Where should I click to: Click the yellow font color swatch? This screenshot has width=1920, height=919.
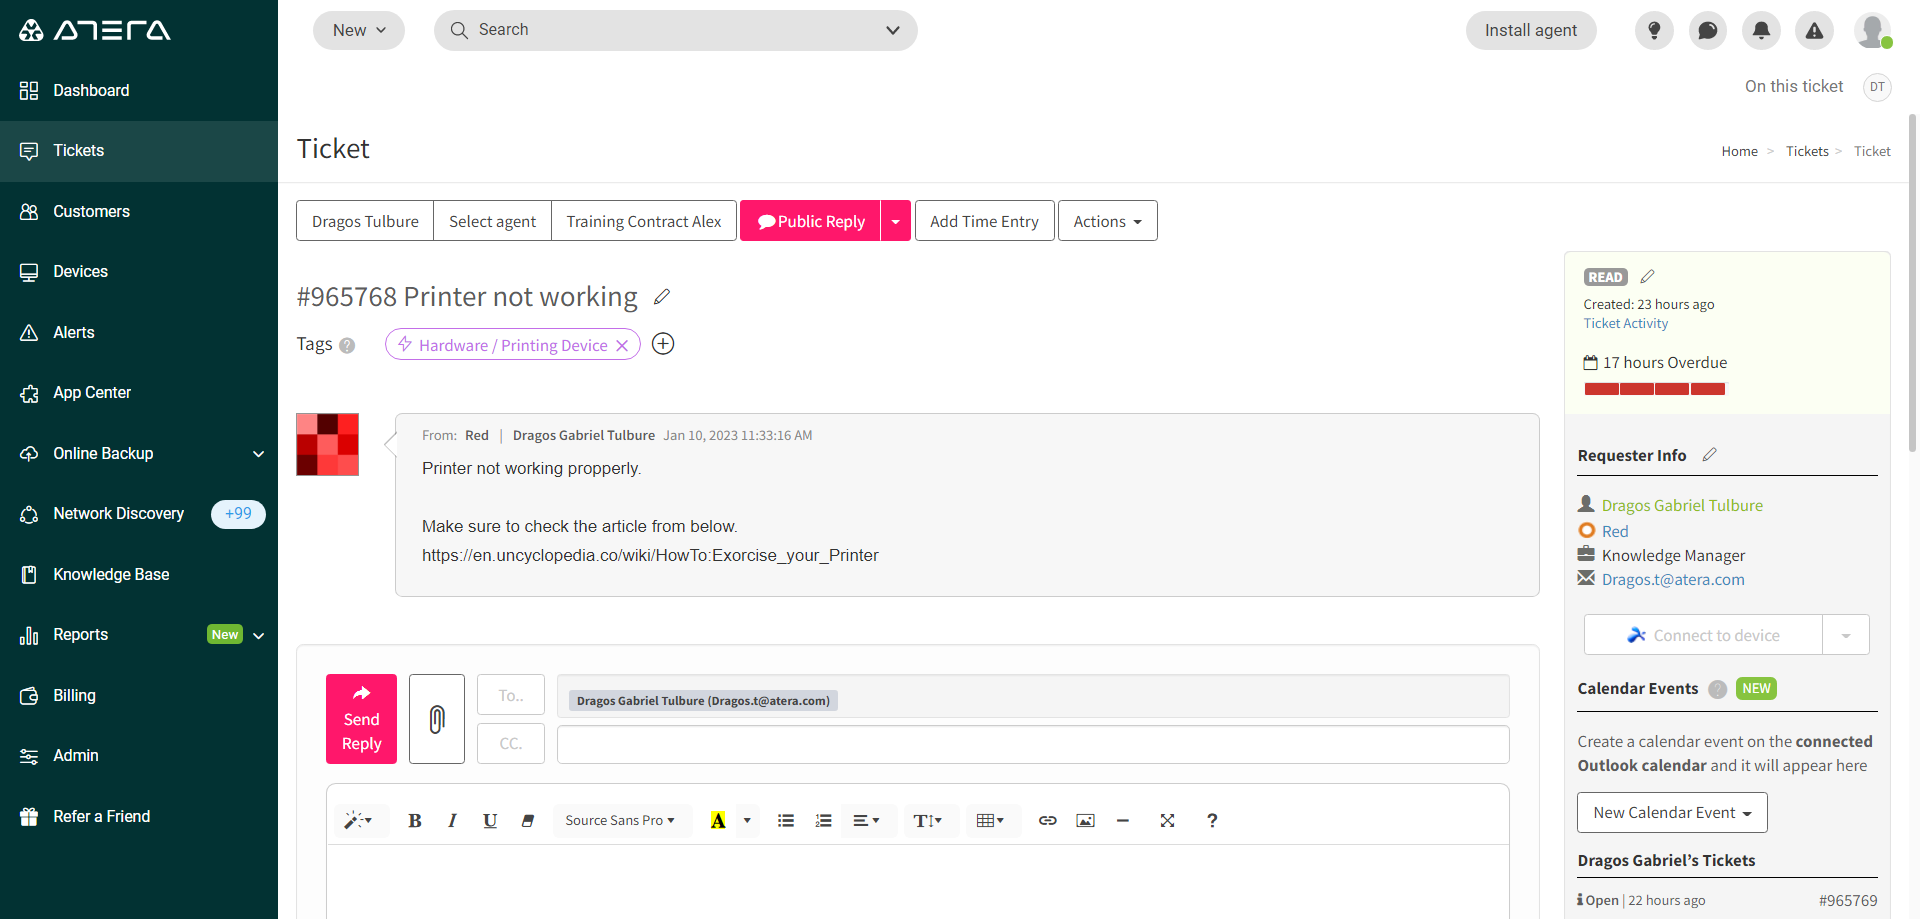pyautogui.click(x=718, y=820)
